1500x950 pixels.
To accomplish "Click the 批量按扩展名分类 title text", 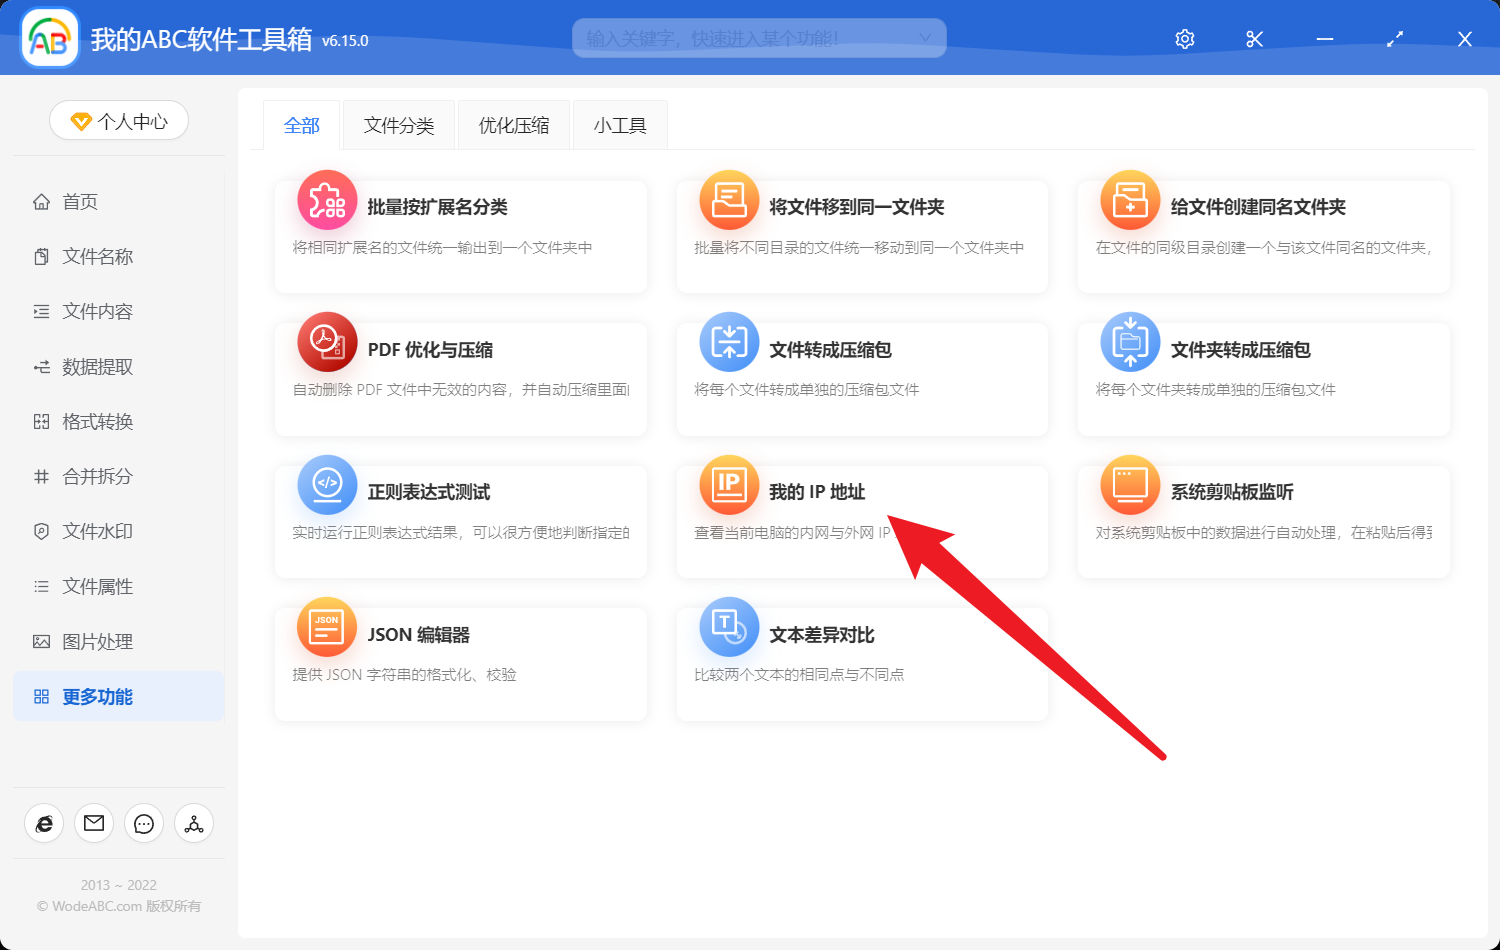I will 438,207.
